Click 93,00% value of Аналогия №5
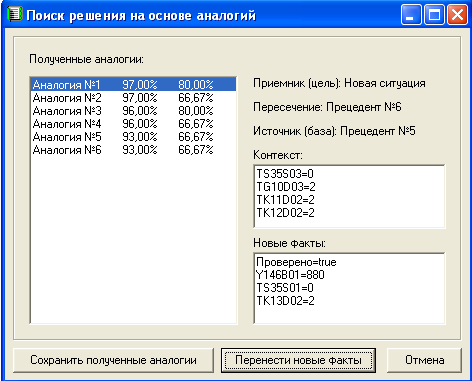Viewport: 472px width, 381px height. pos(140,137)
